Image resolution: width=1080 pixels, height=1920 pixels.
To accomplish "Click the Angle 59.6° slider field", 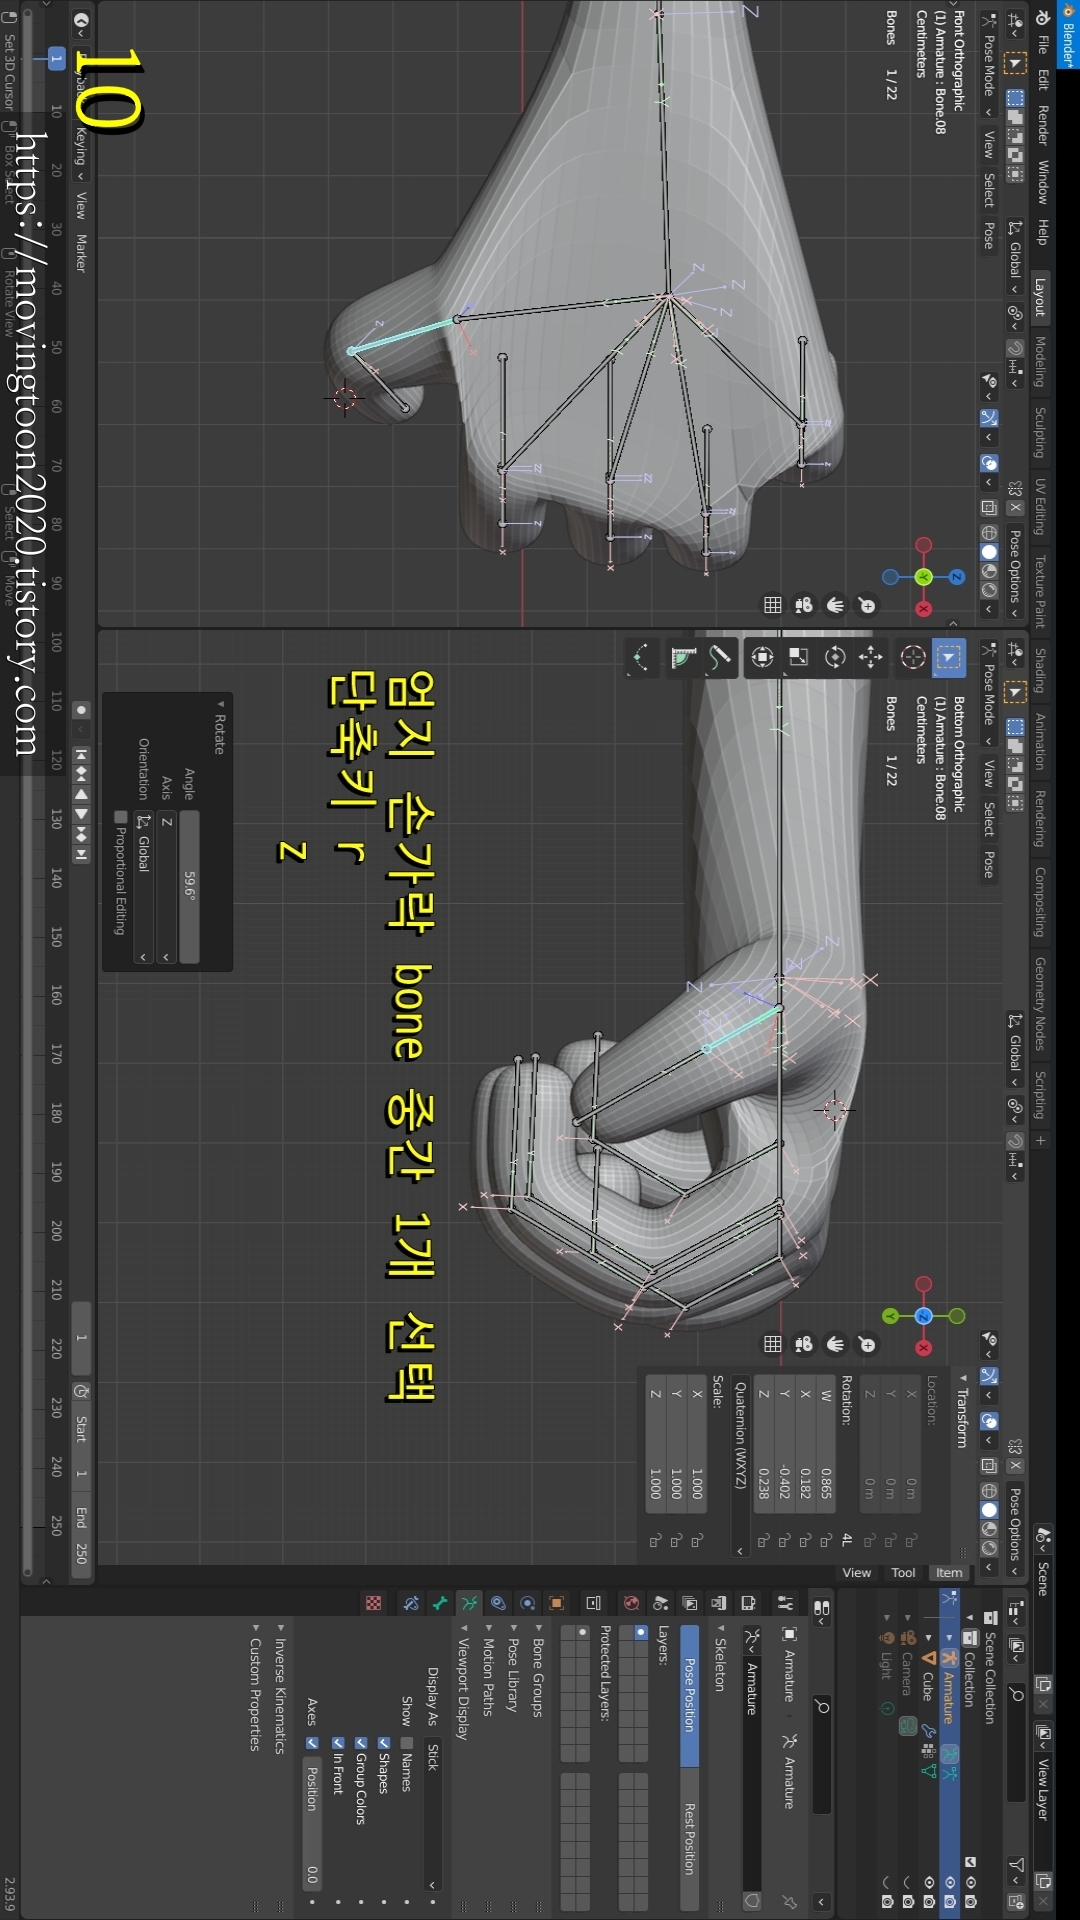I will tap(189, 887).
